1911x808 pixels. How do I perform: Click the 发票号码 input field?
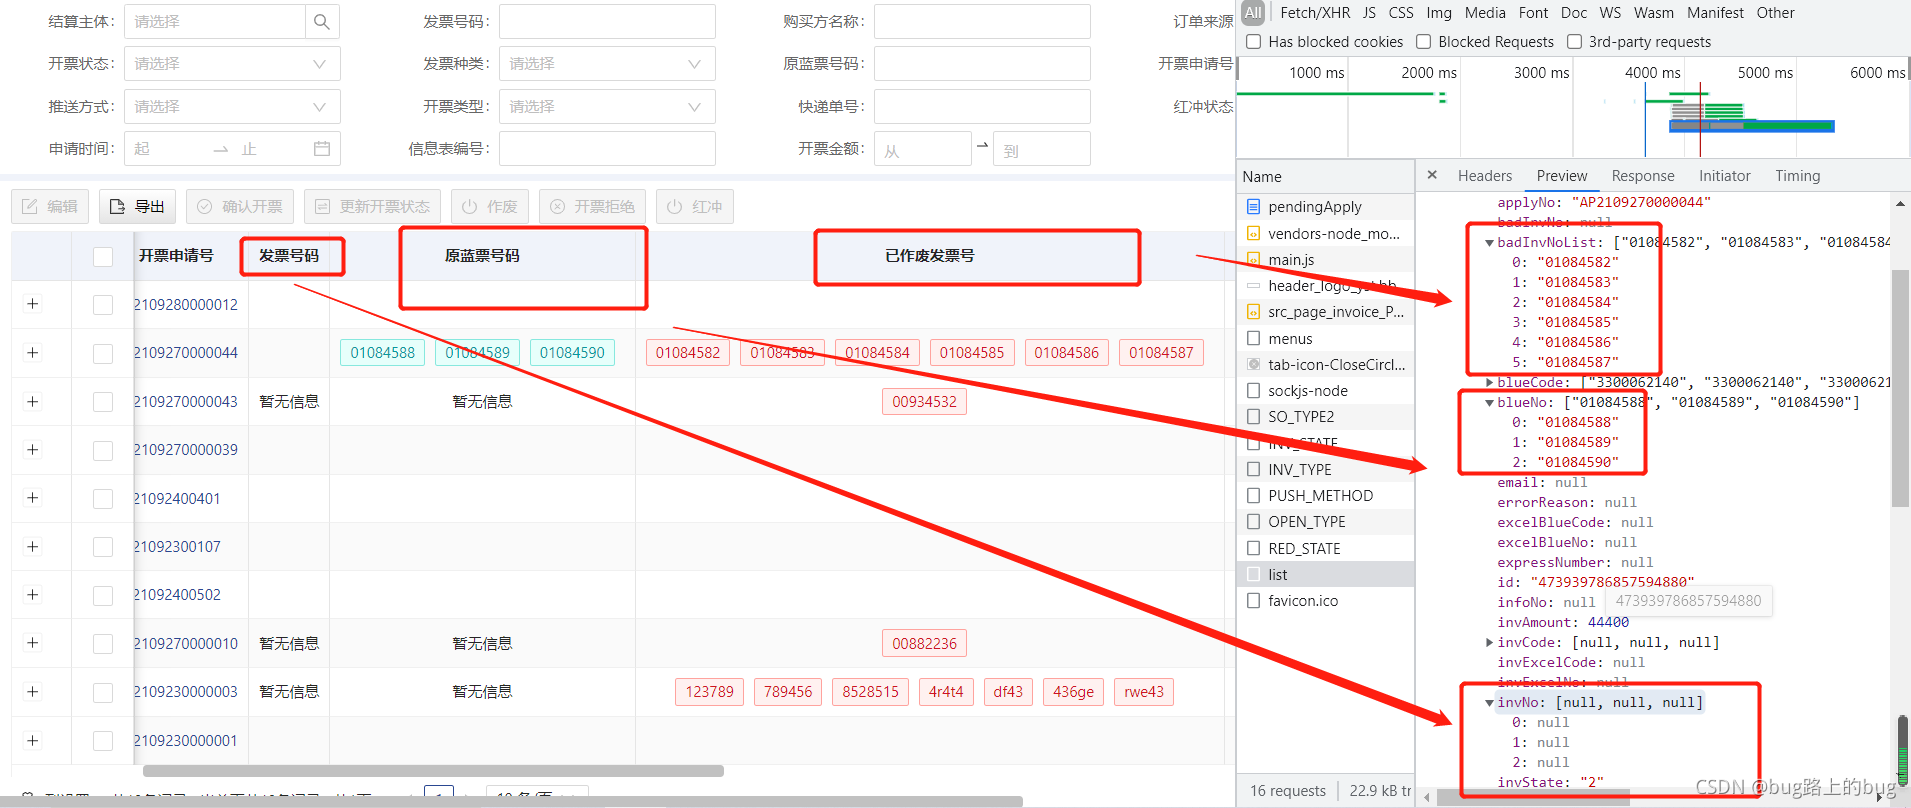click(607, 22)
